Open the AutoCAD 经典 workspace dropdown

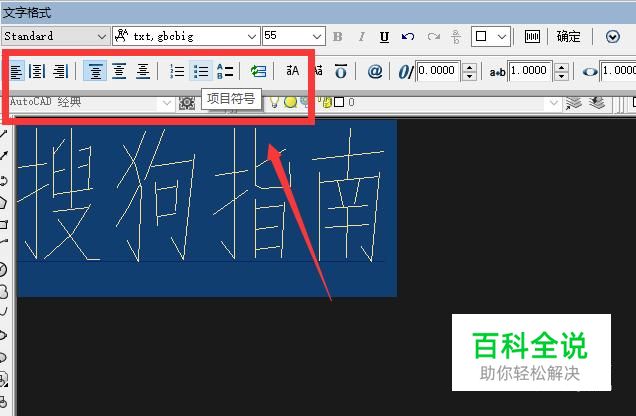[166, 103]
